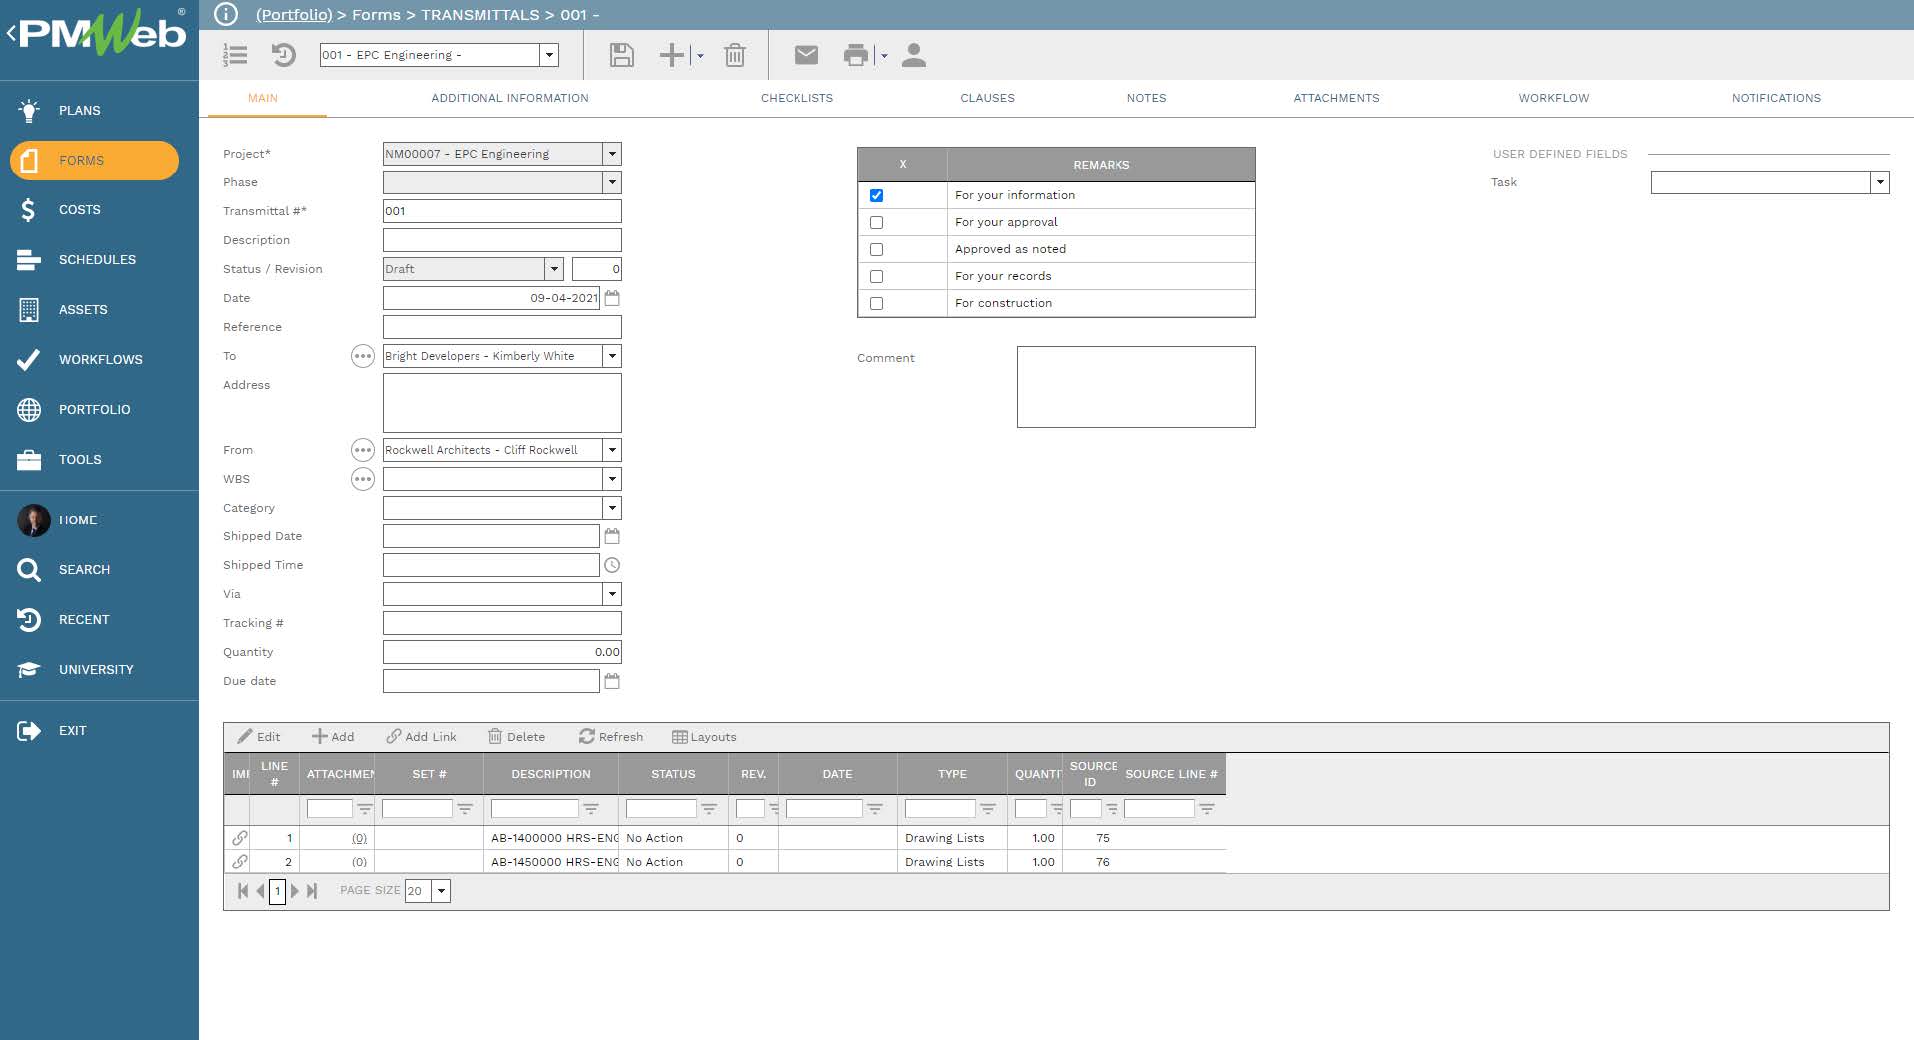The image size is (1914, 1040).
Task: Select the Costs section in the sidebar
Action: [79, 210]
